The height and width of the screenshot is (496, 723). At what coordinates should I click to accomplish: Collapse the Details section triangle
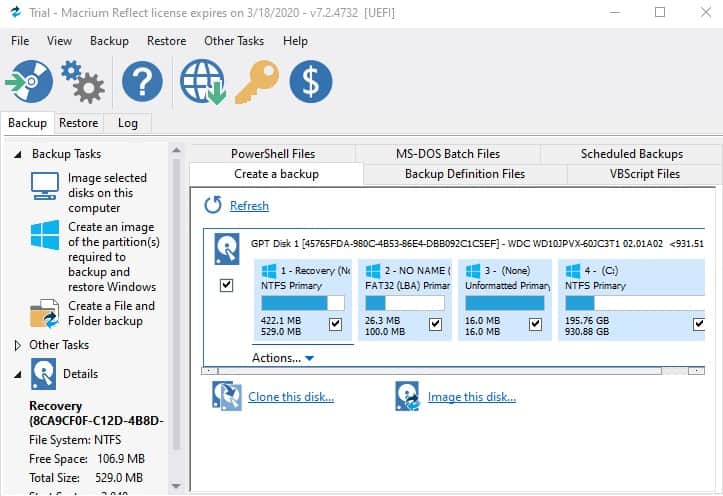click(18, 374)
